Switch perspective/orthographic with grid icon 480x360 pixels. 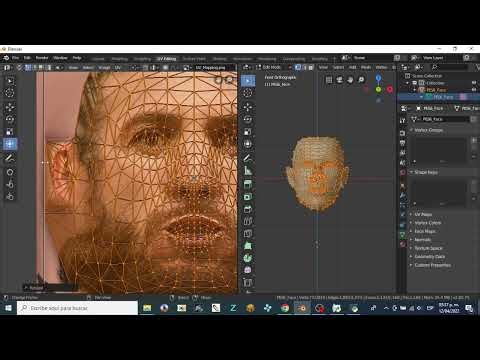point(329,80)
